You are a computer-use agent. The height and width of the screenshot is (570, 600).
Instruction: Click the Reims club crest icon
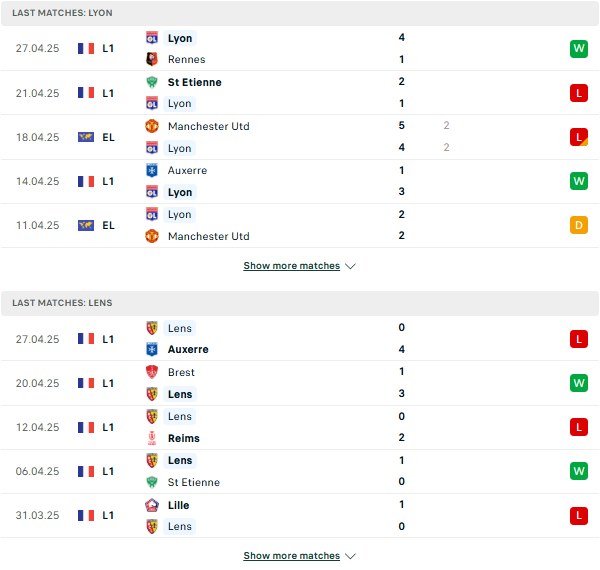(x=152, y=438)
